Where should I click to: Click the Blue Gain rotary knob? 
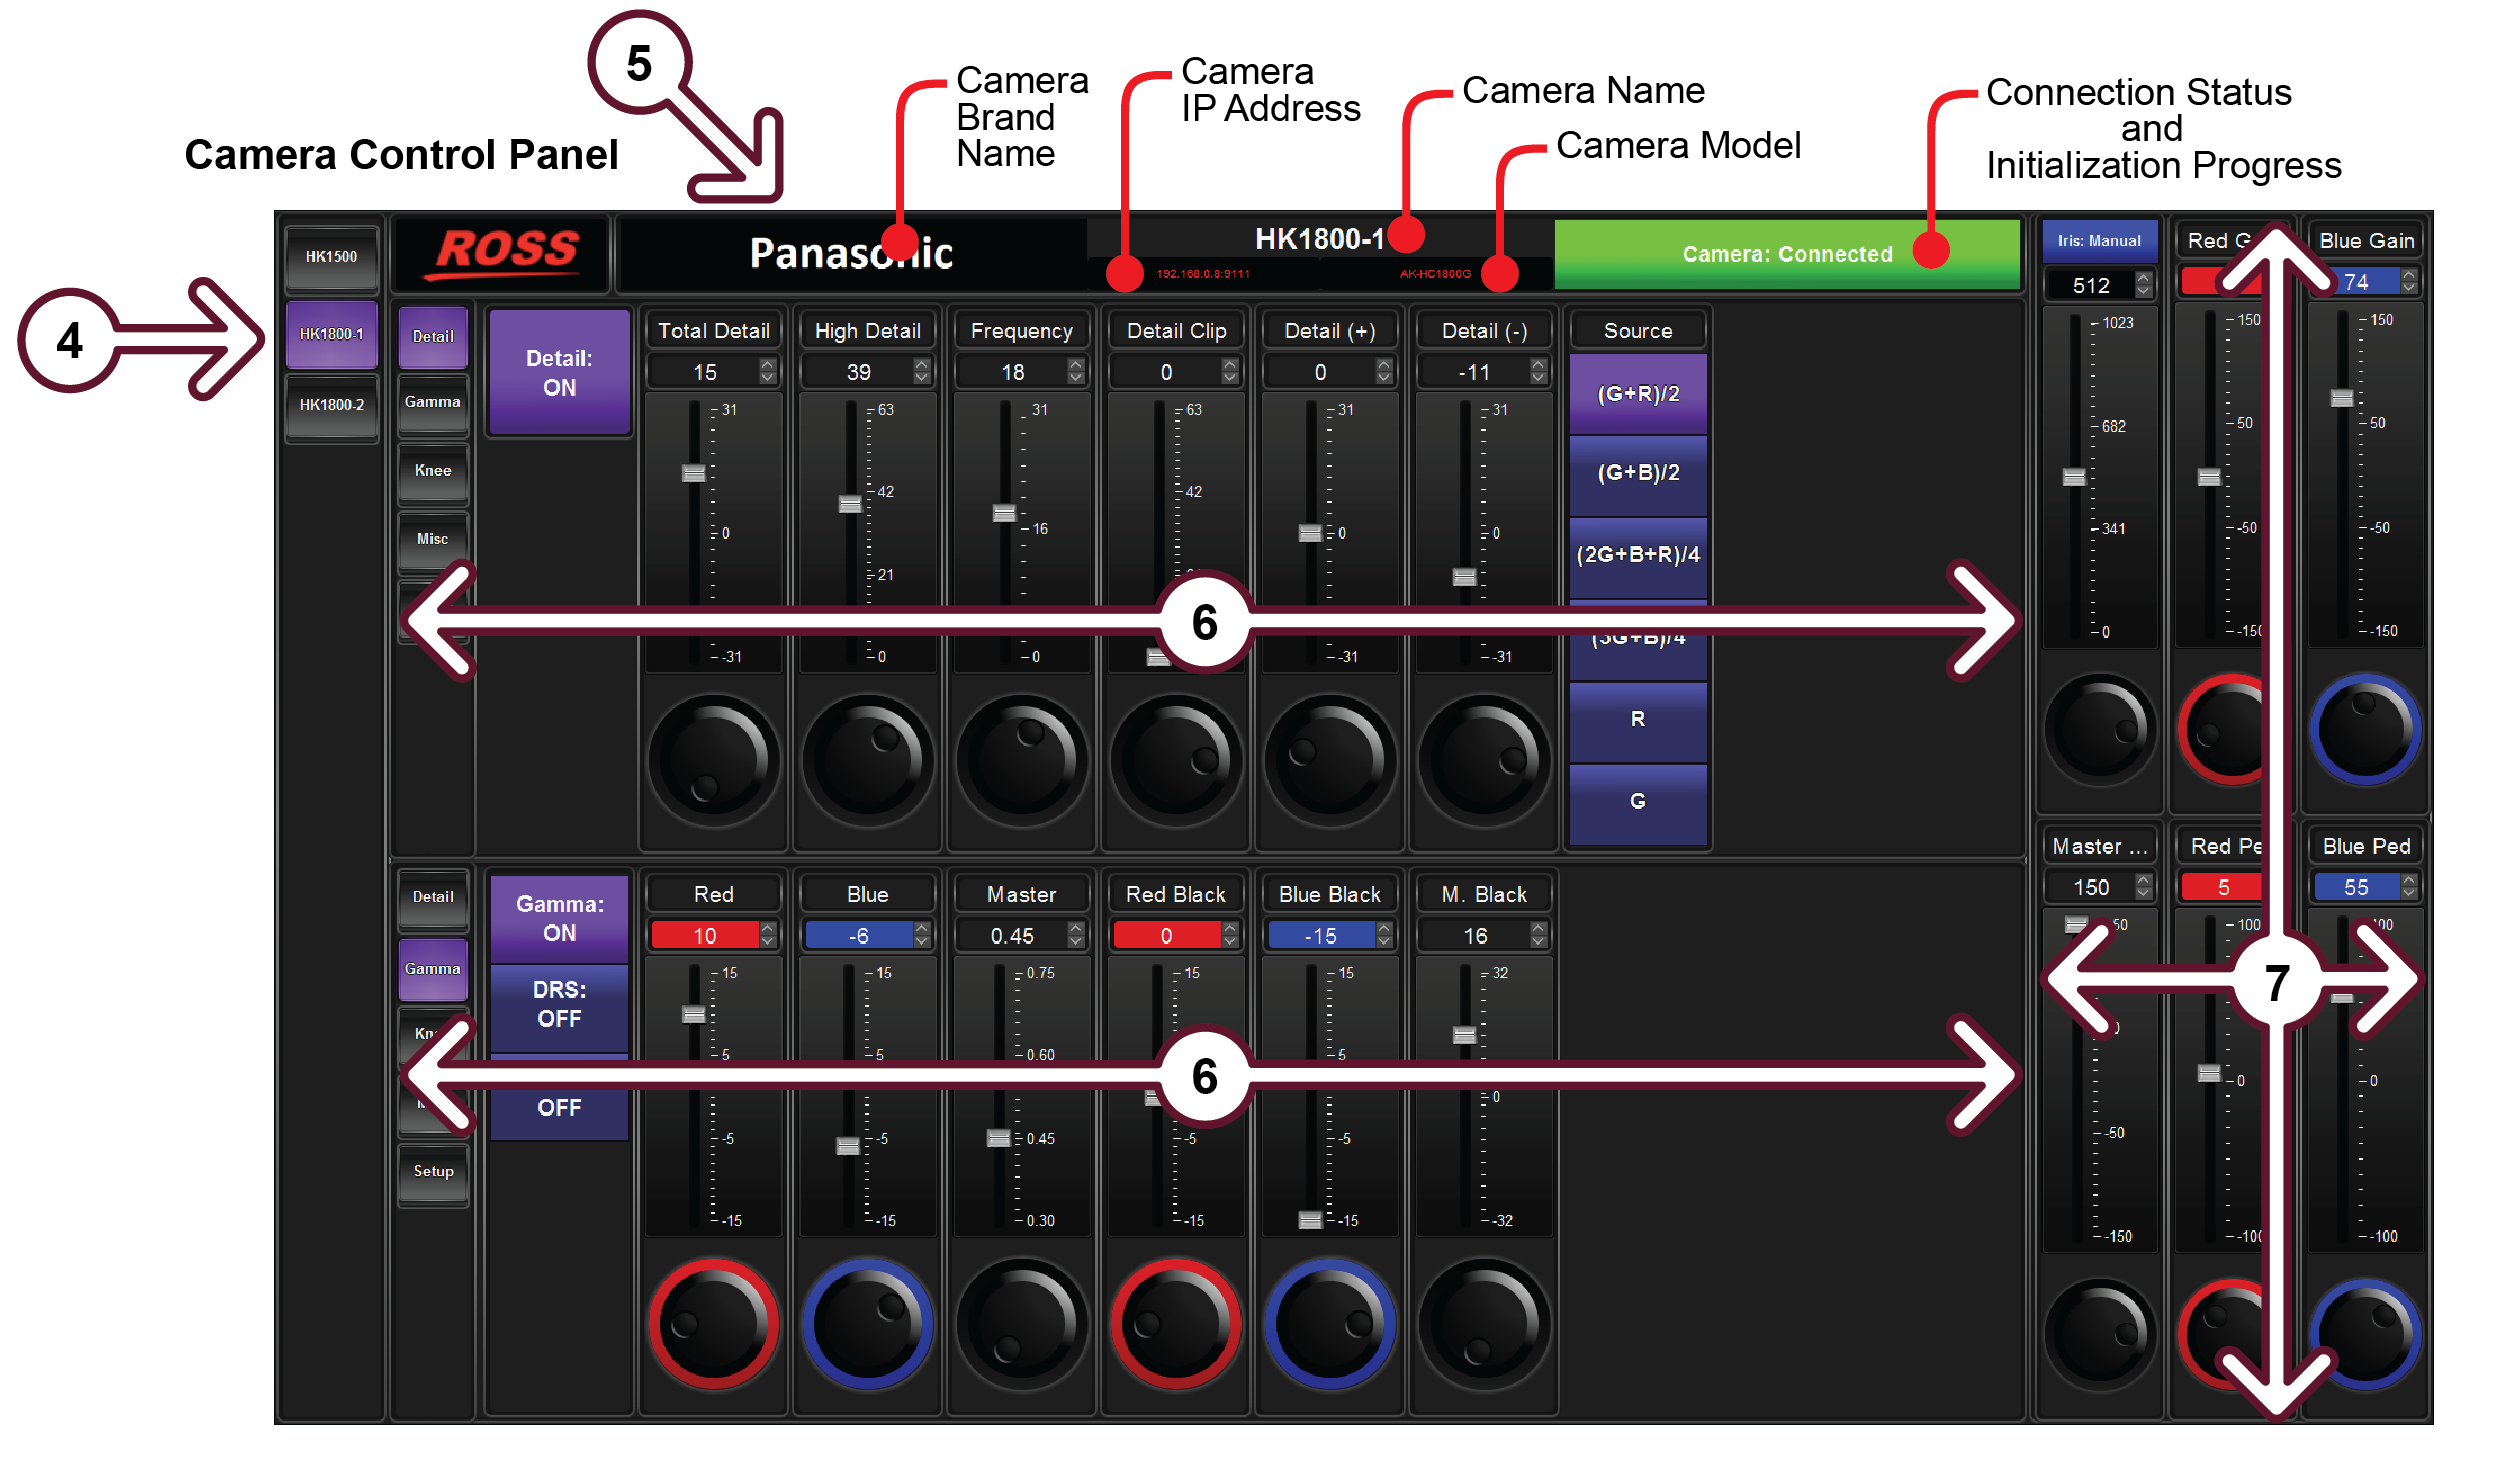click(2365, 728)
